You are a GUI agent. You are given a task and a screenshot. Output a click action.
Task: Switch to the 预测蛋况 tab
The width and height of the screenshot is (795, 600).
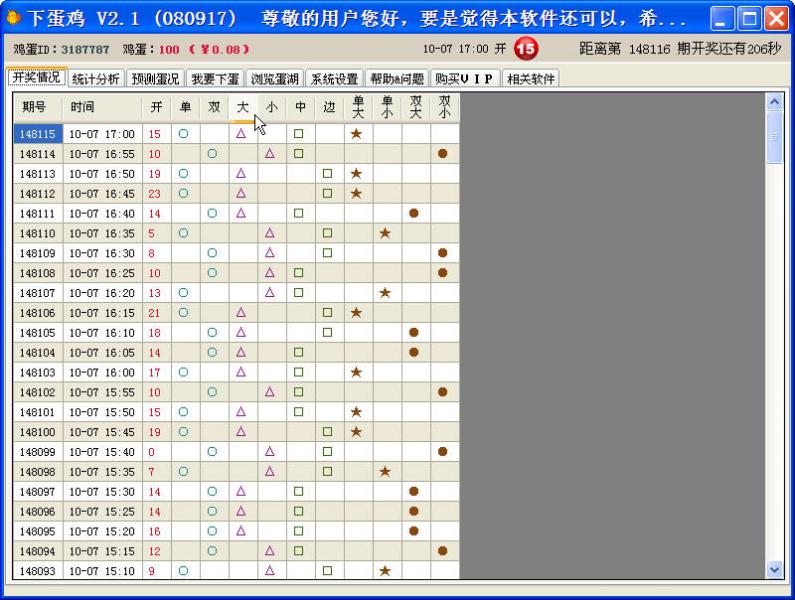[x=155, y=79]
